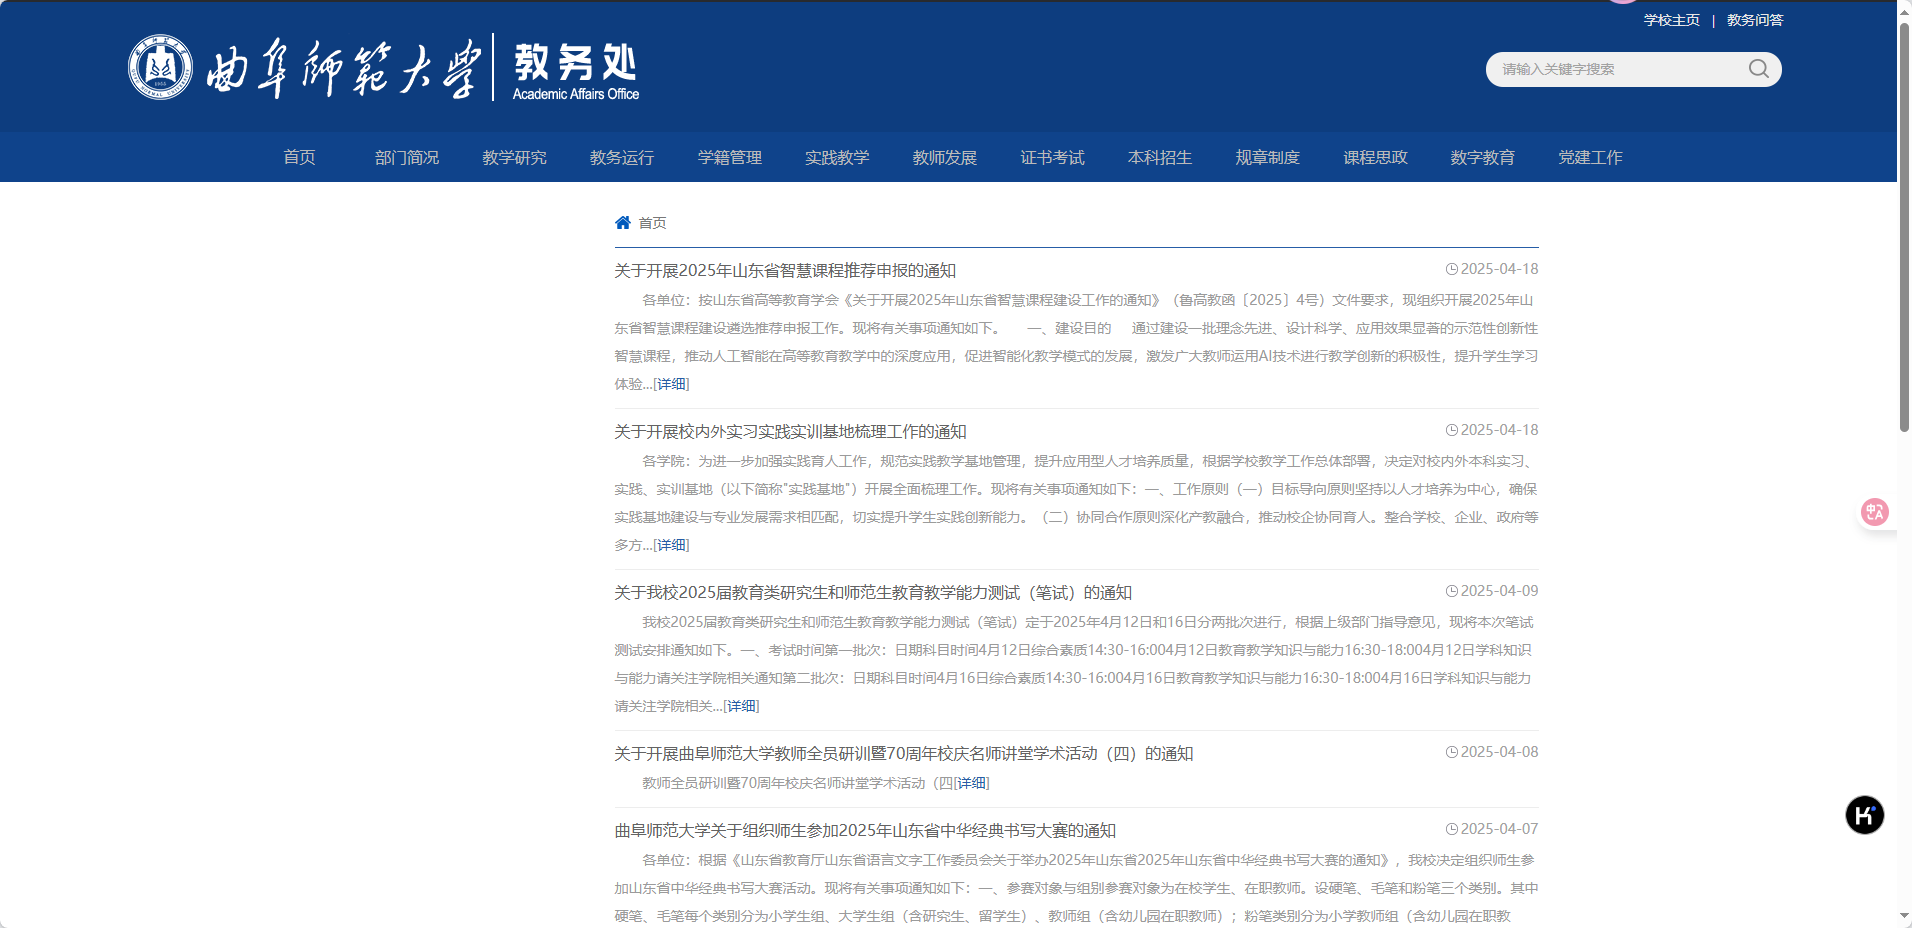
Task: Click the home icon in the breadcrumb
Action: (x=622, y=222)
